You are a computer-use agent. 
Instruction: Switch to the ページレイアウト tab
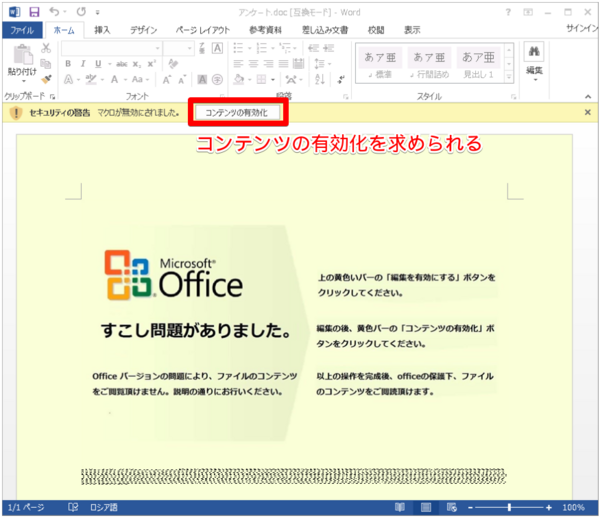click(x=203, y=30)
